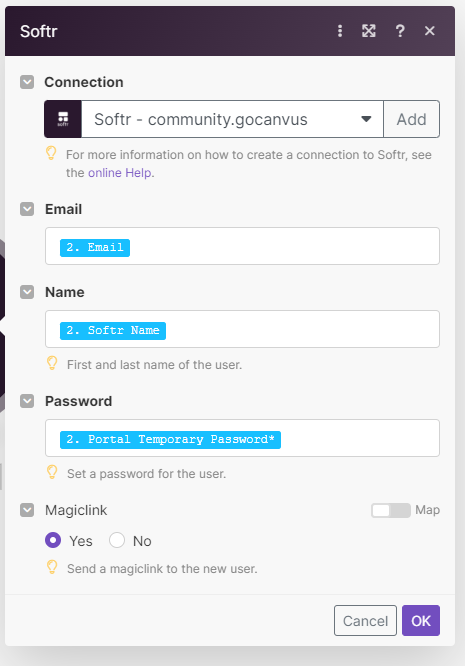Open help via the question mark icon
The width and height of the screenshot is (465, 666).
coord(400,31)
